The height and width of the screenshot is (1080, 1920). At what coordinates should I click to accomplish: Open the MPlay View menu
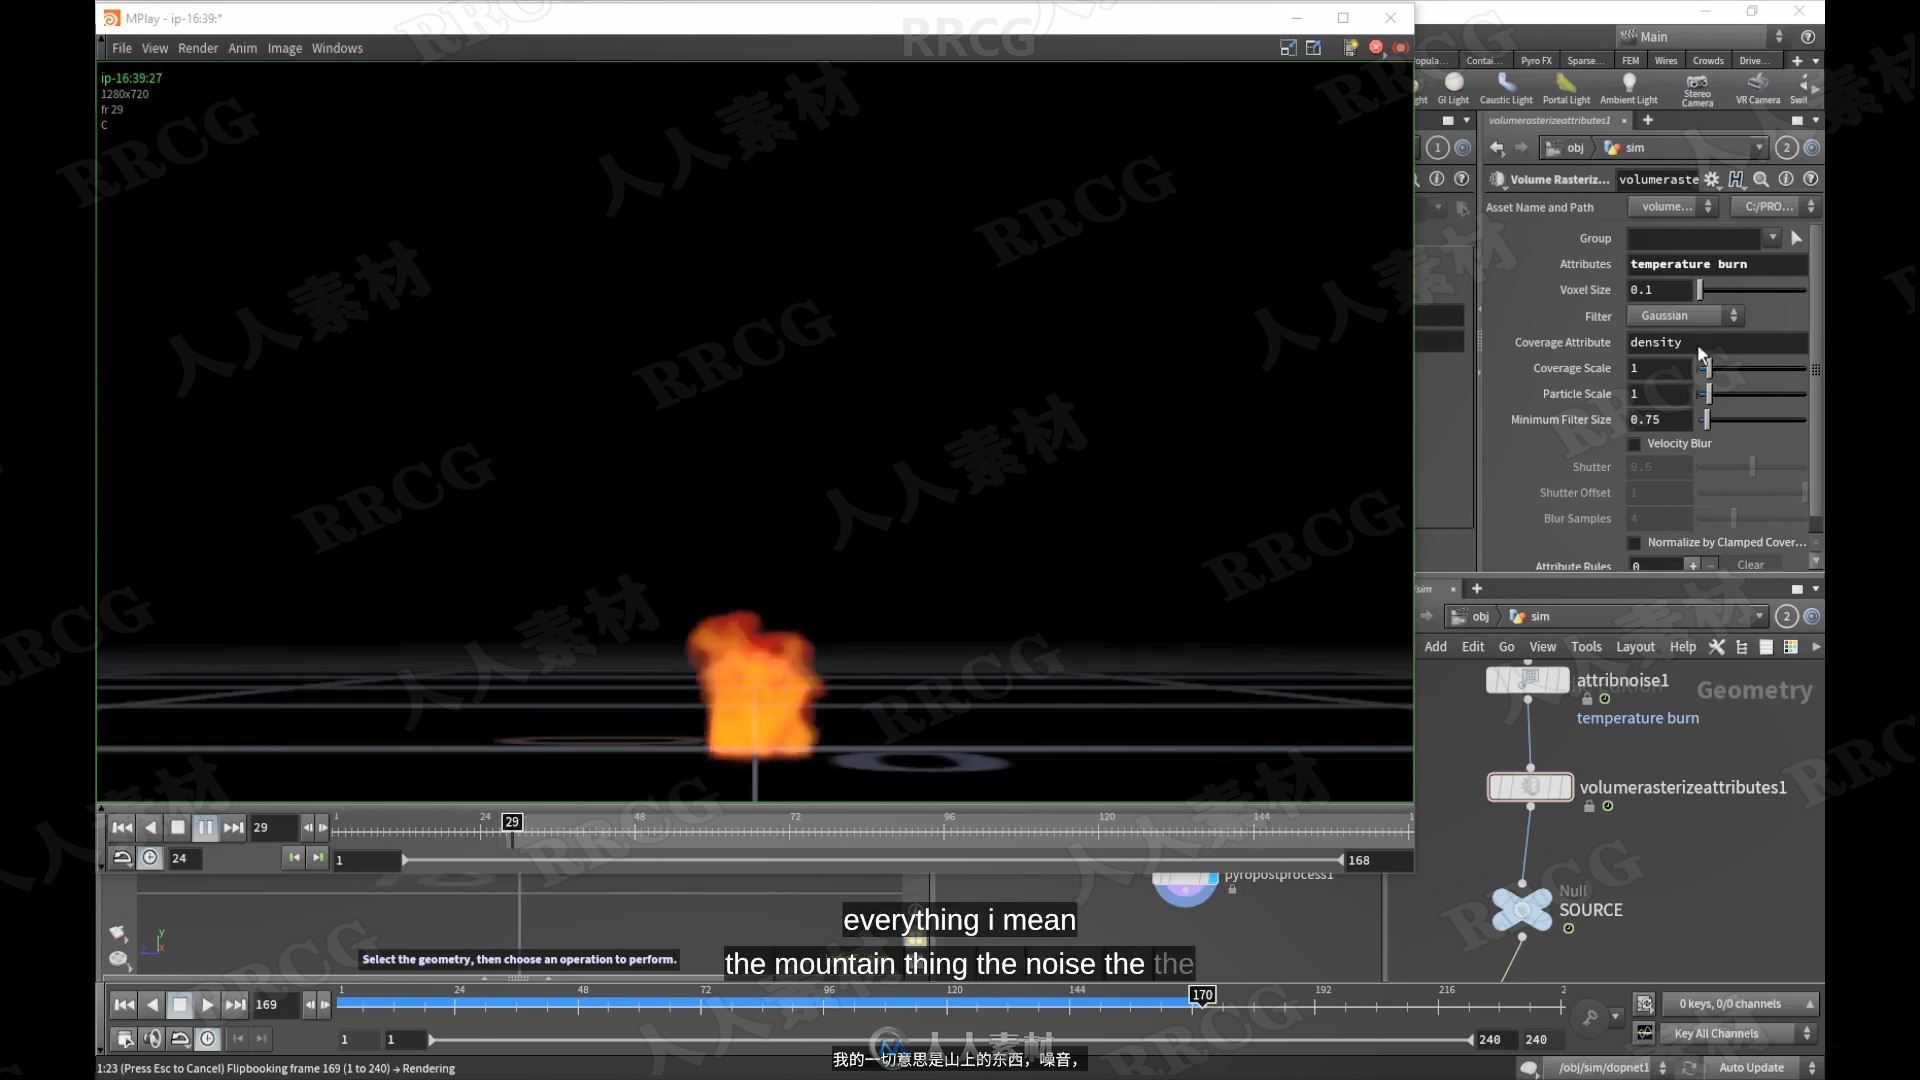click(154, 48)
